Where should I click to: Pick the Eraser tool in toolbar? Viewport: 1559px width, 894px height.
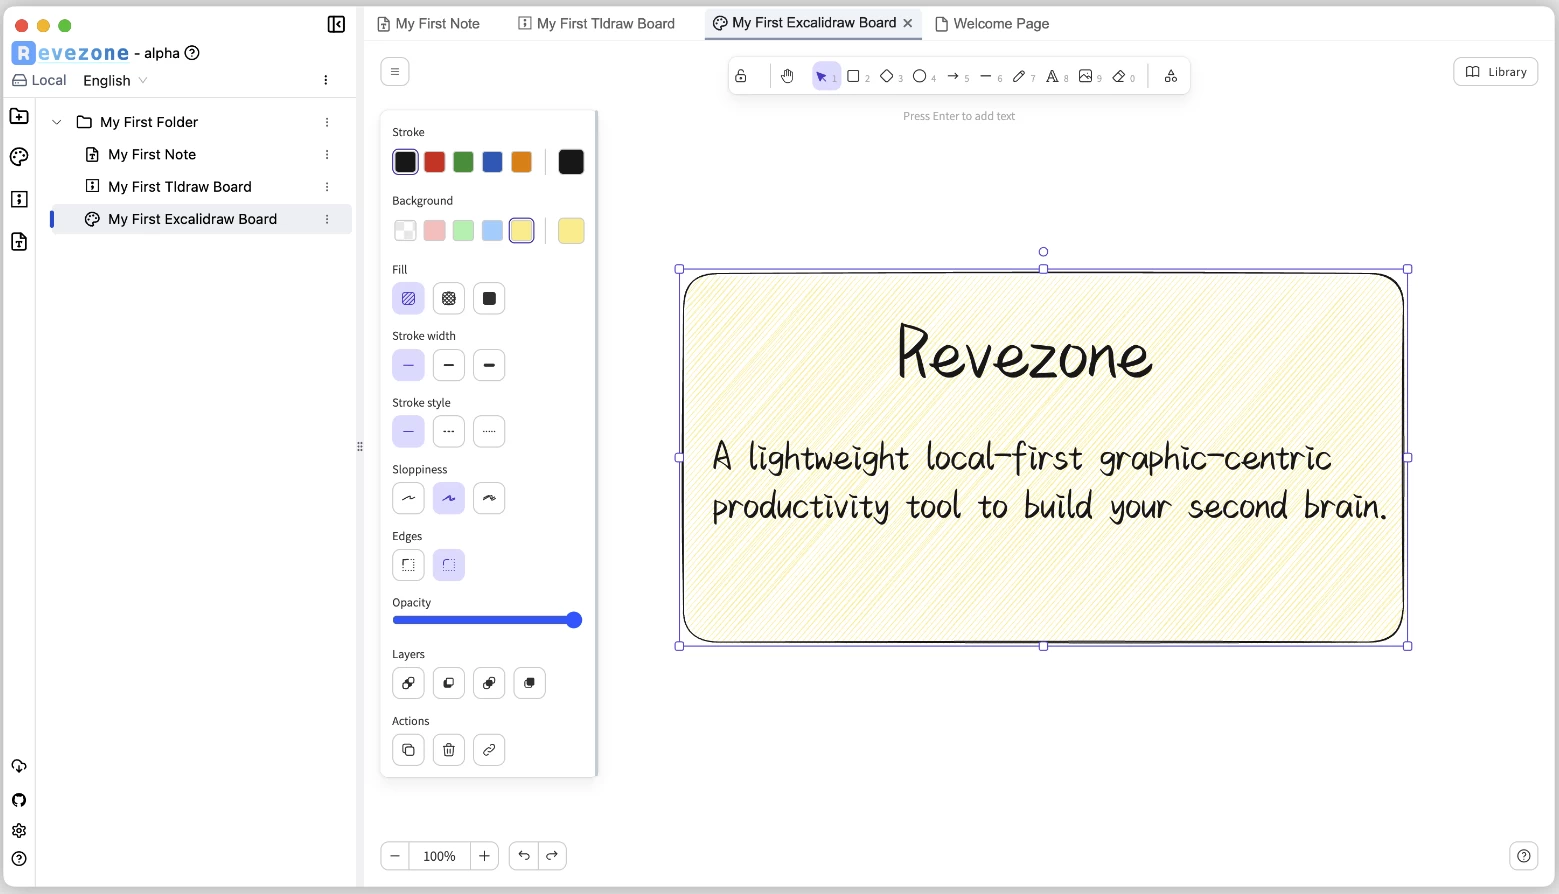point(1119,76)
